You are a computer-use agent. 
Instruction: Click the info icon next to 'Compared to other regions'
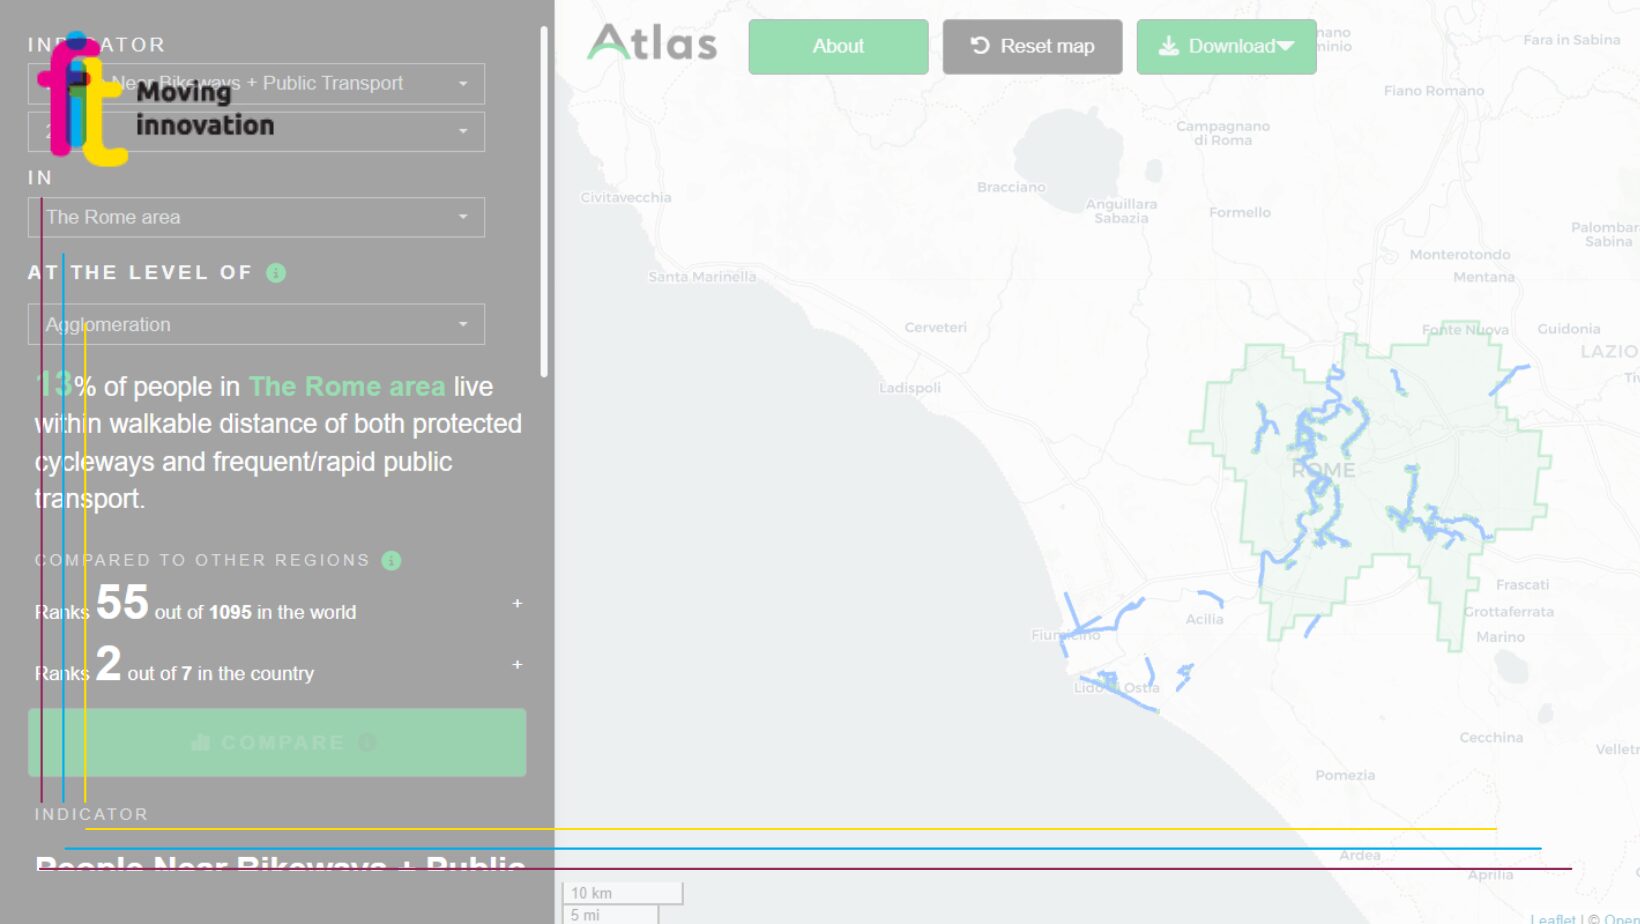(x=391, y=561)
